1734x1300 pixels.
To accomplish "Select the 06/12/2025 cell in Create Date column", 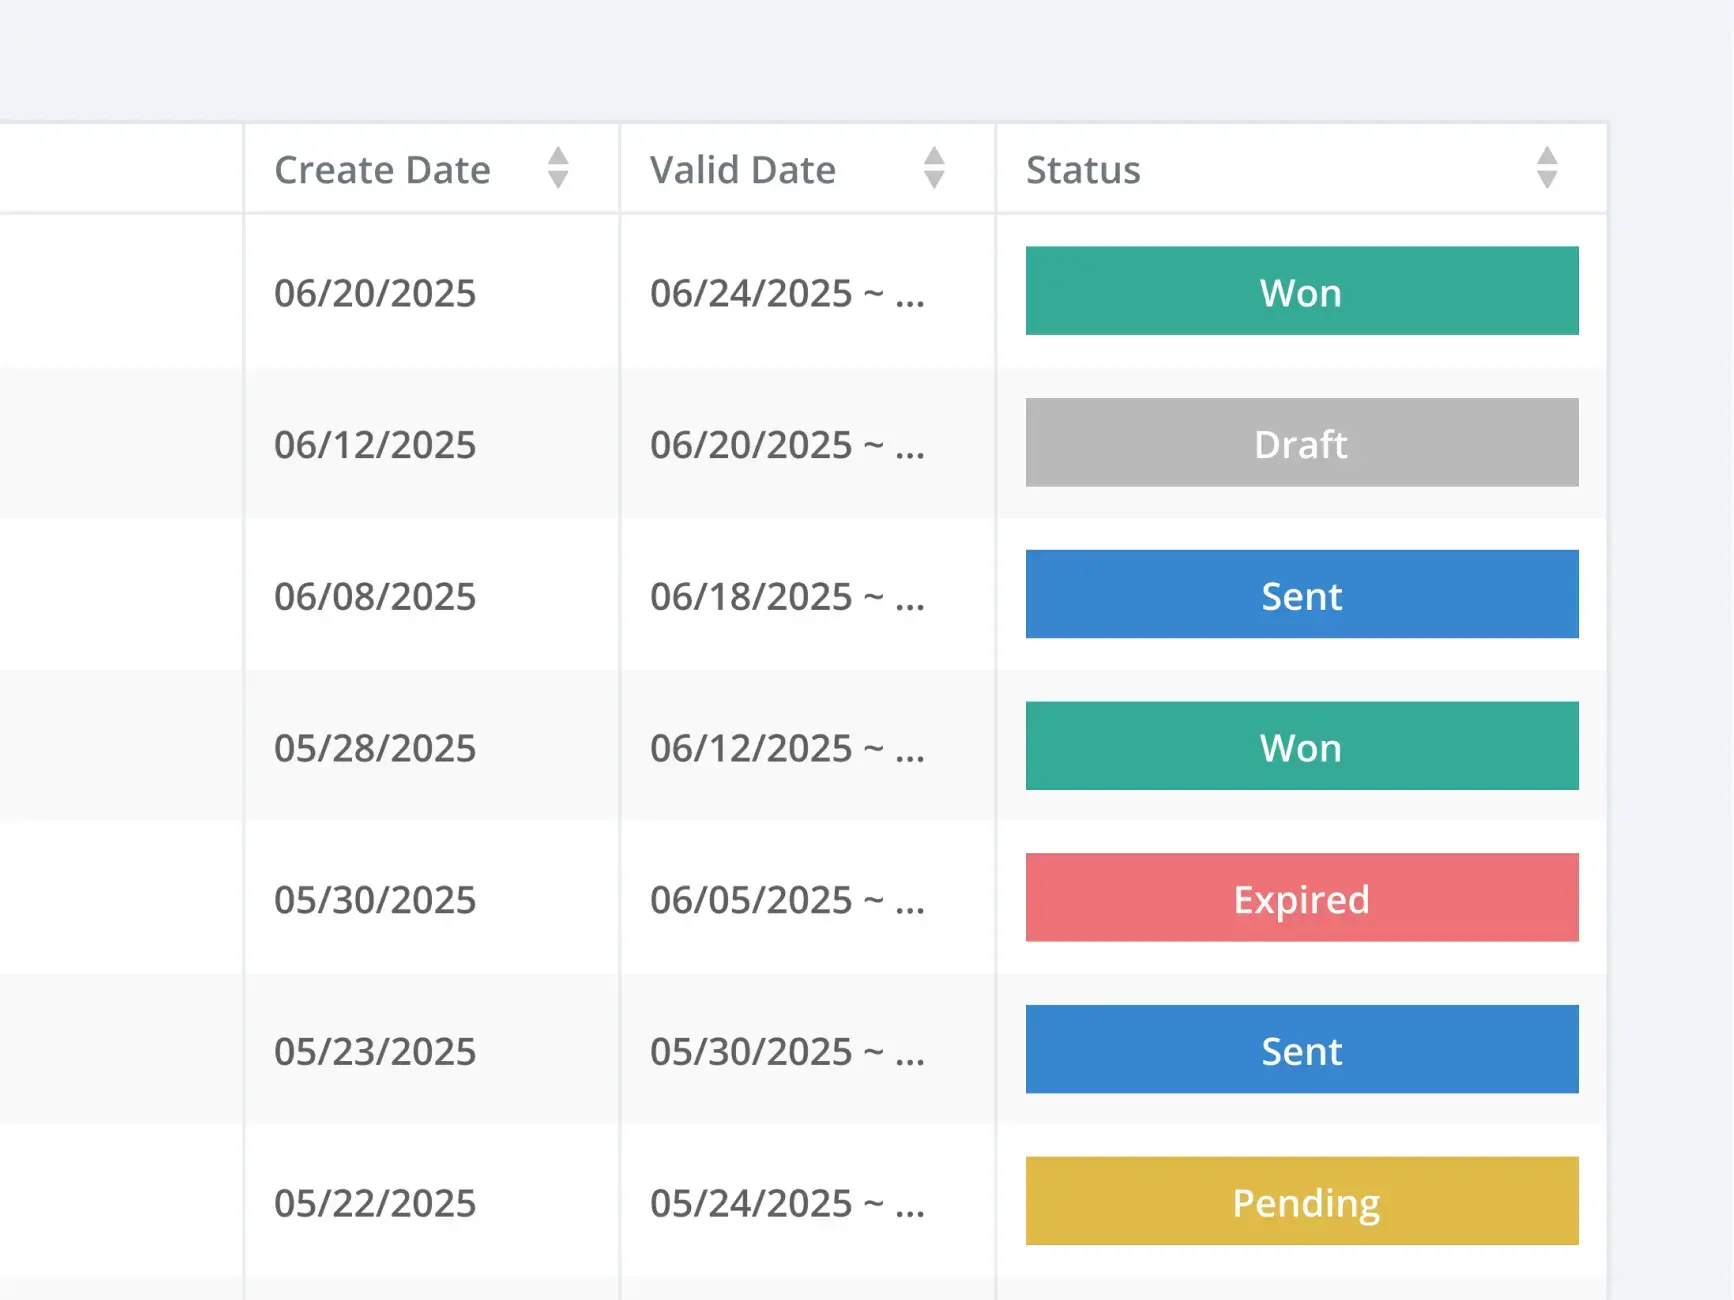I will pyautogui.click(x=375, y=445).
